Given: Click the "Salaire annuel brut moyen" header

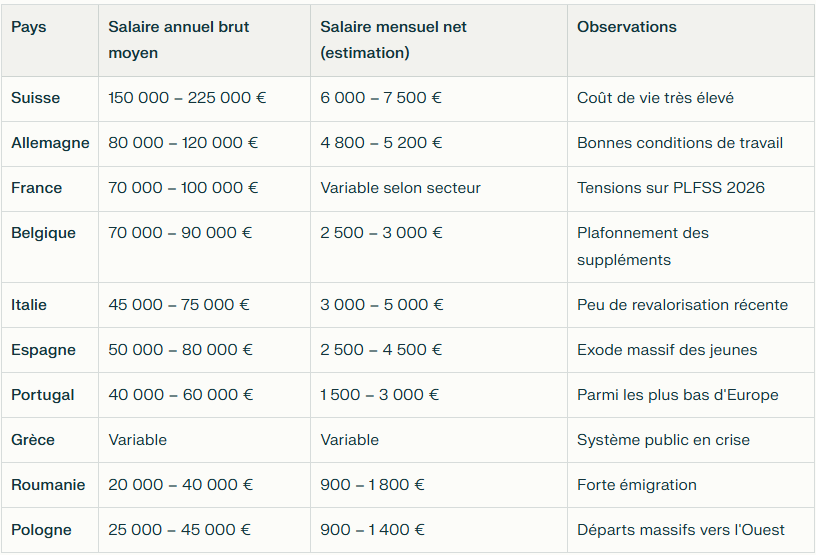Looking at the screenshot, I should coord(179,40).
